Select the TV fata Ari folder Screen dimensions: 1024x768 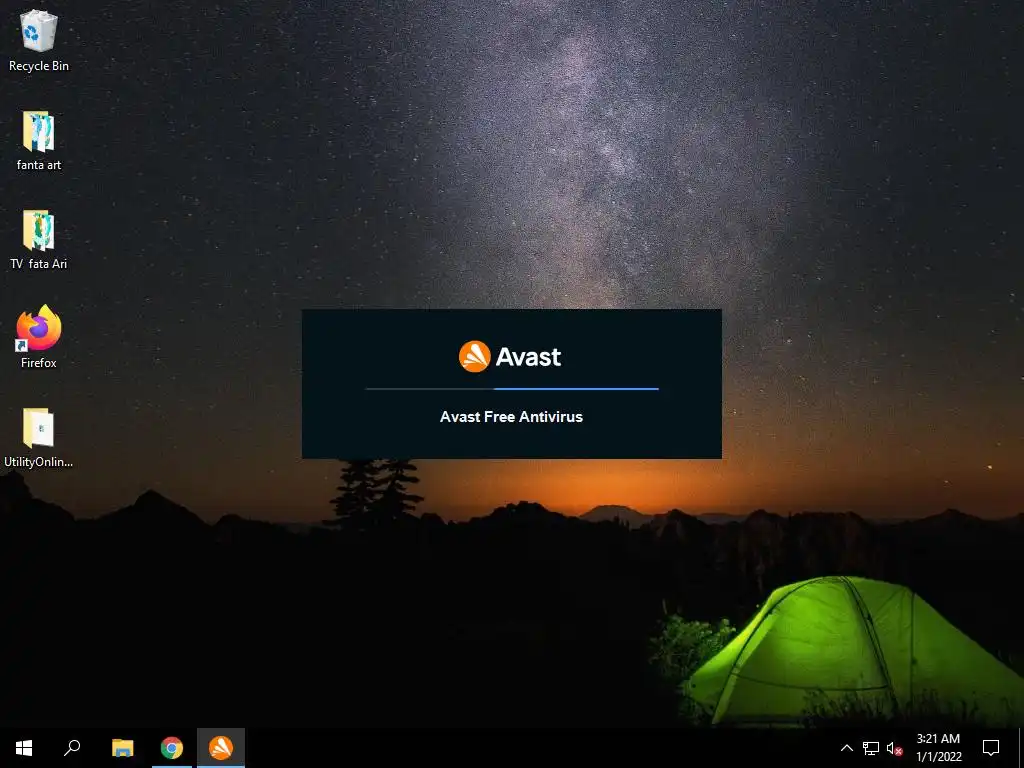[x=39, y=230]
